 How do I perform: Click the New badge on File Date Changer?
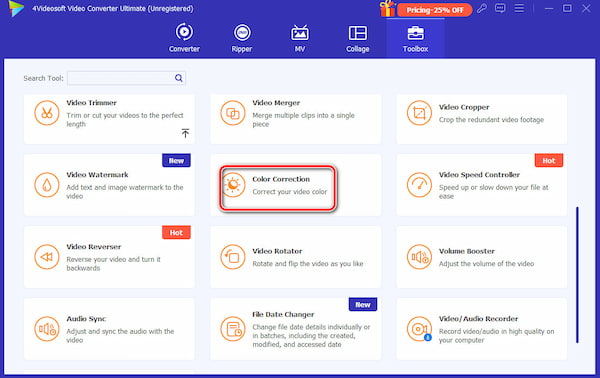coord(363,305)
